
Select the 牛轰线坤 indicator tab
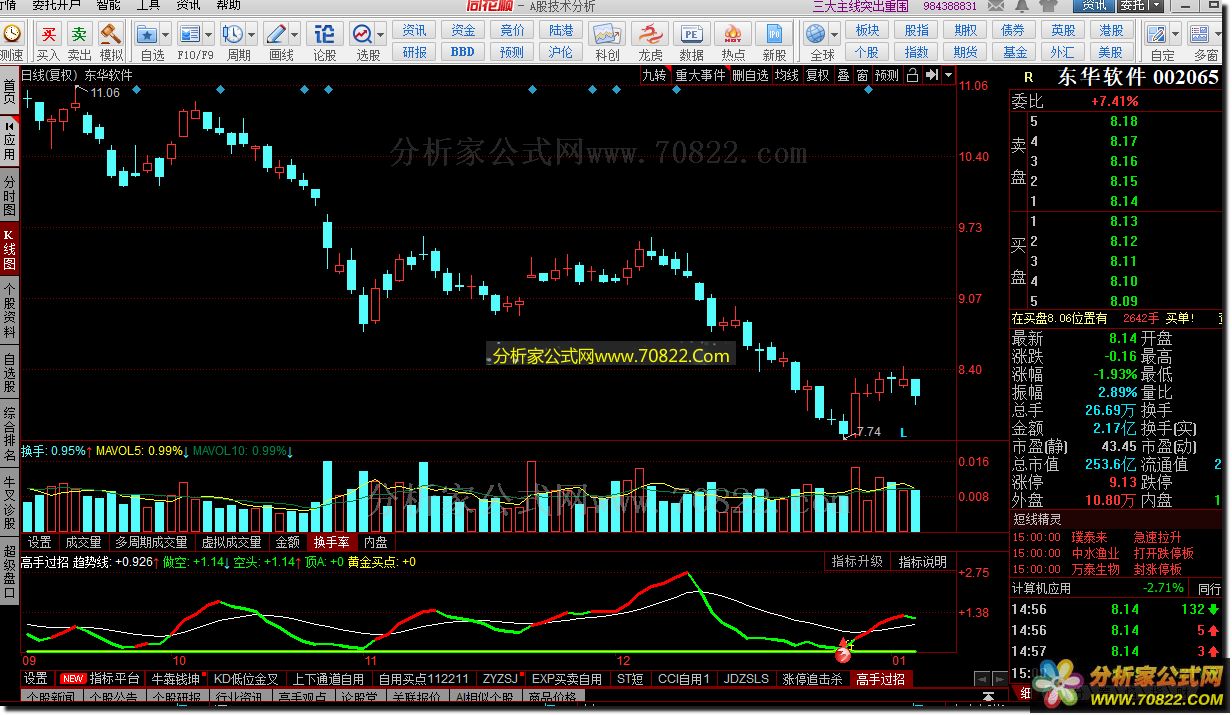(177, 679)
